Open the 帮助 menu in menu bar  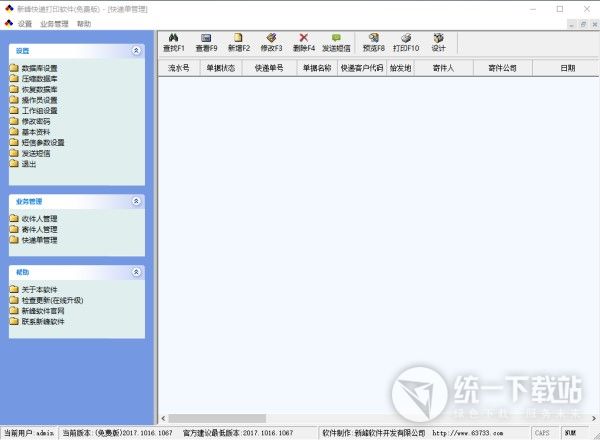(84, 23)
